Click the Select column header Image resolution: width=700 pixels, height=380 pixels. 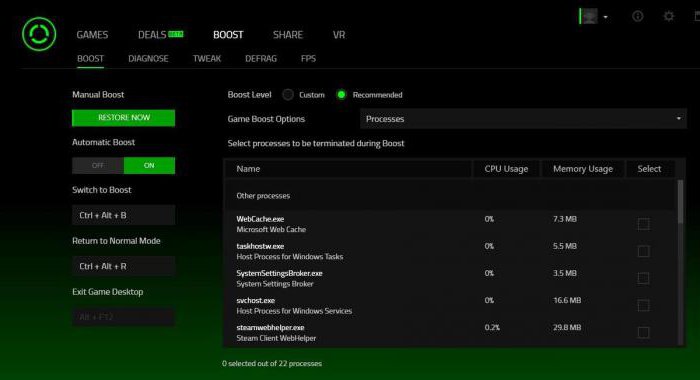[649, 169]
